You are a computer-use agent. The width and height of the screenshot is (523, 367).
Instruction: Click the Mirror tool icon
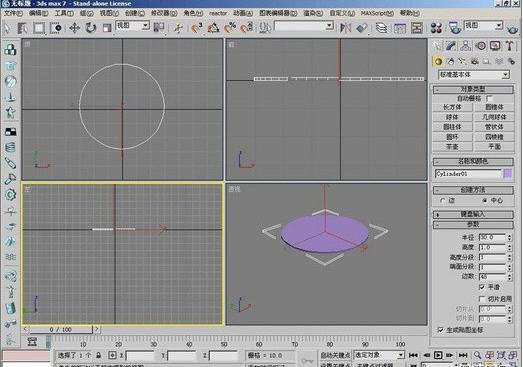[346, 28]
